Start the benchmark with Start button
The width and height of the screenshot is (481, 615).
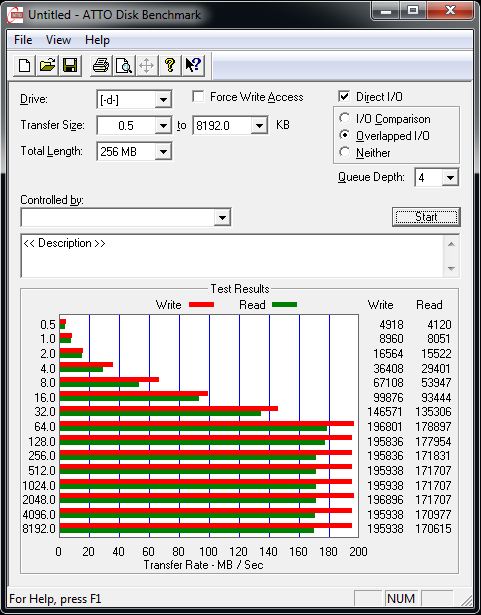tap(426, 217)
